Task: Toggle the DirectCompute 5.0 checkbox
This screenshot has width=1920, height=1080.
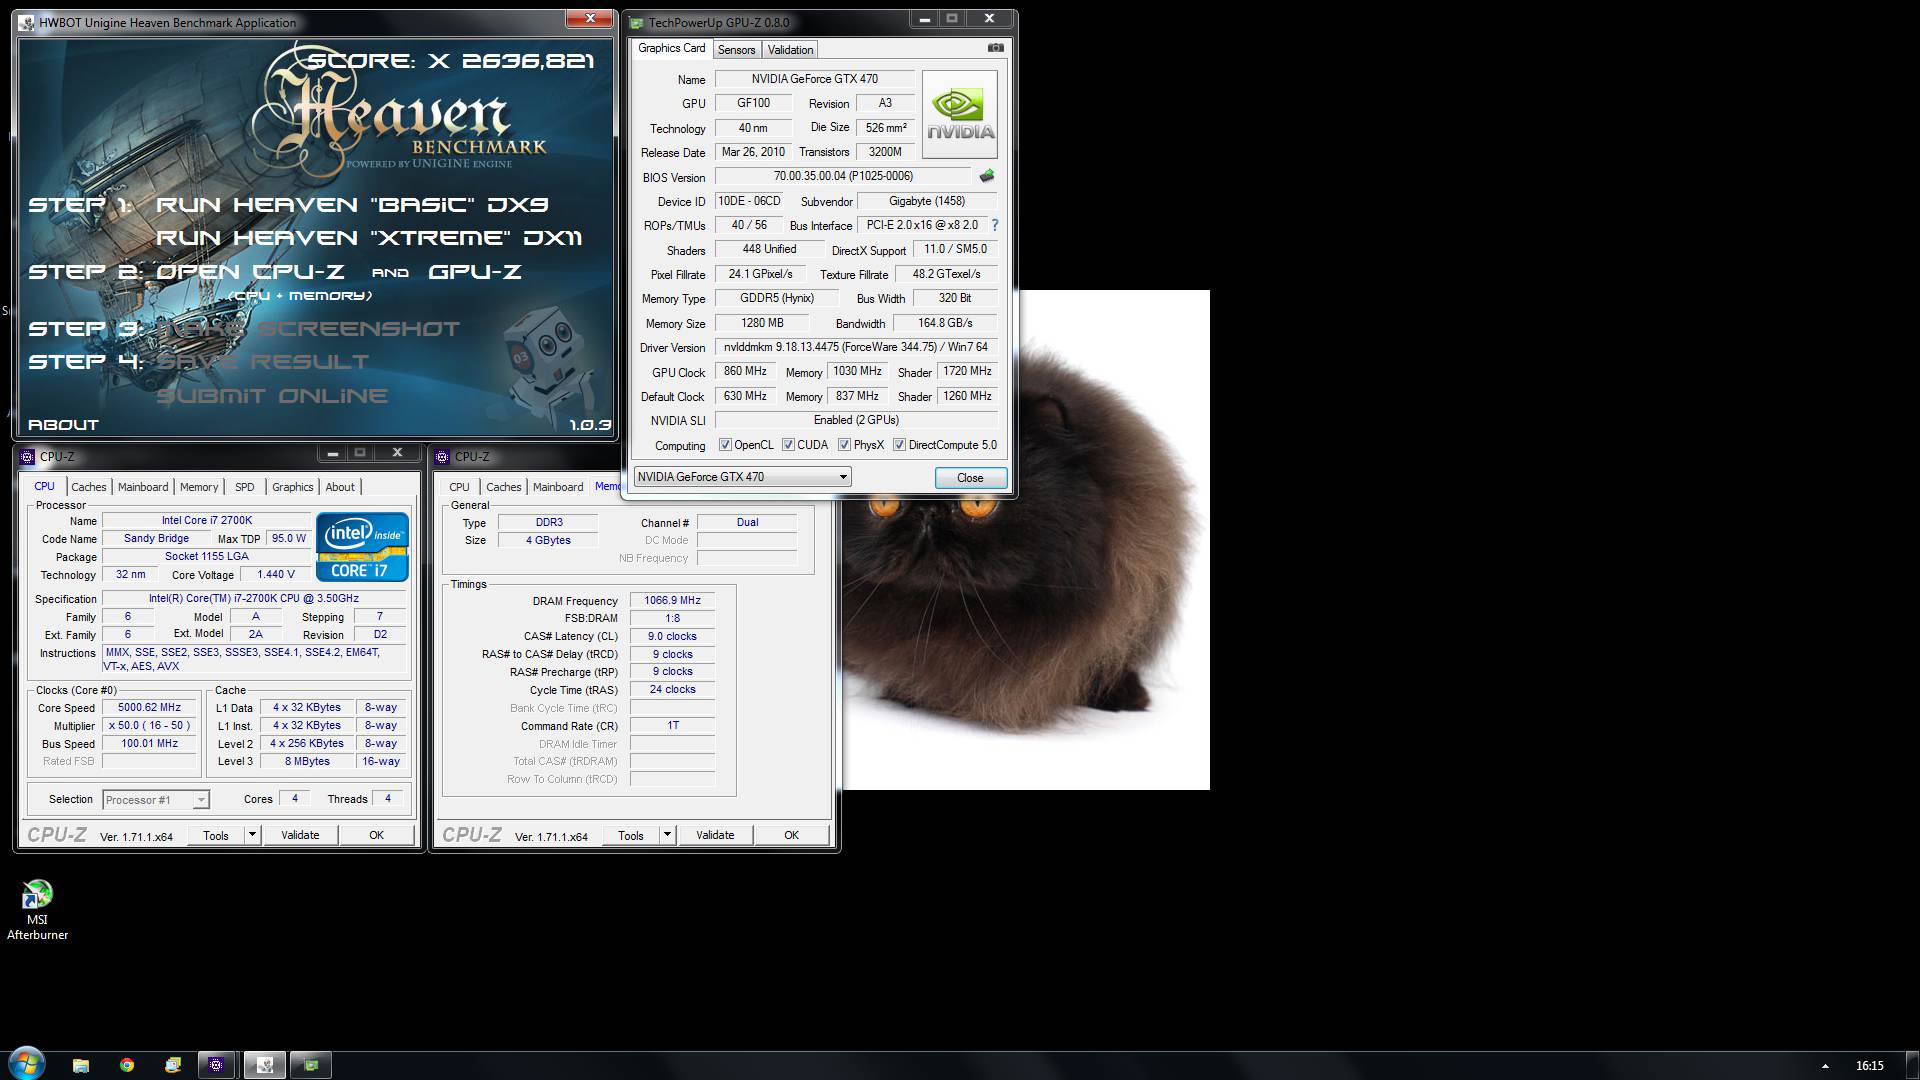Action: coord(899,445)
